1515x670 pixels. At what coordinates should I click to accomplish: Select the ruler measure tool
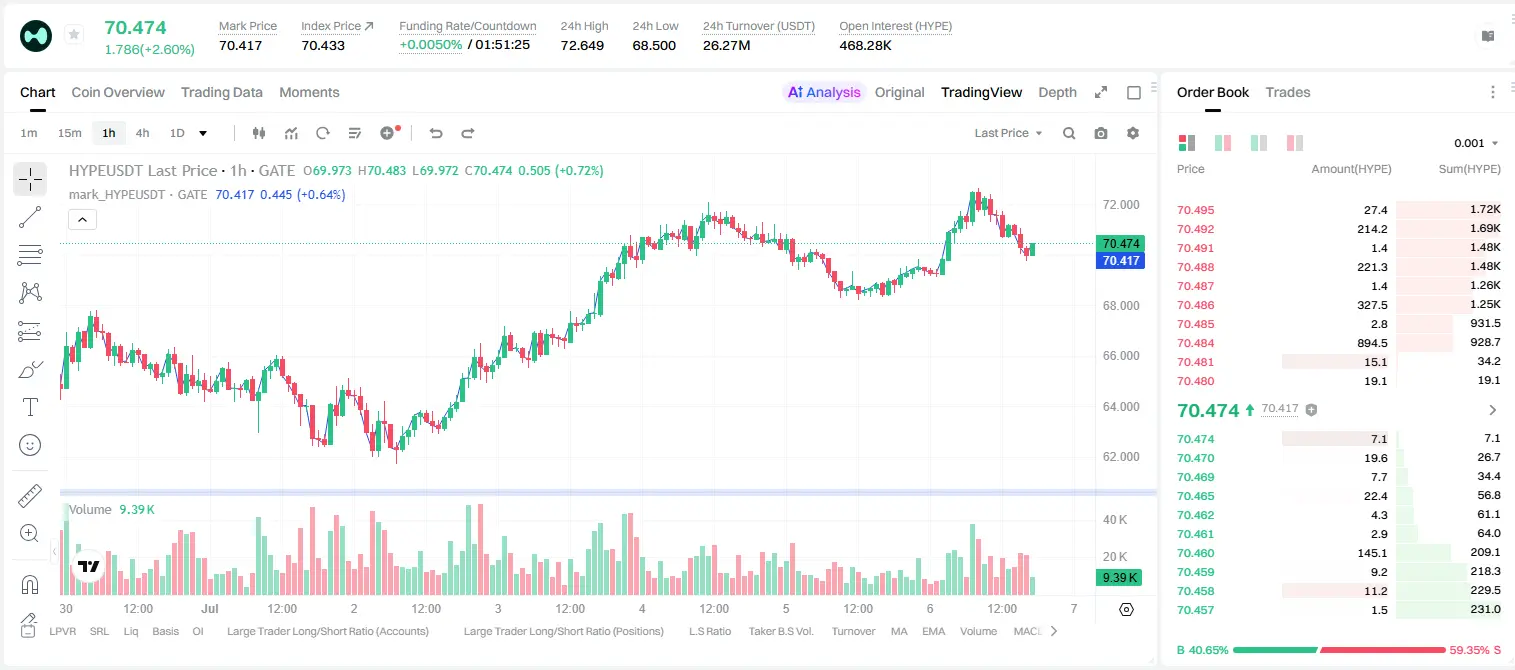30,495
